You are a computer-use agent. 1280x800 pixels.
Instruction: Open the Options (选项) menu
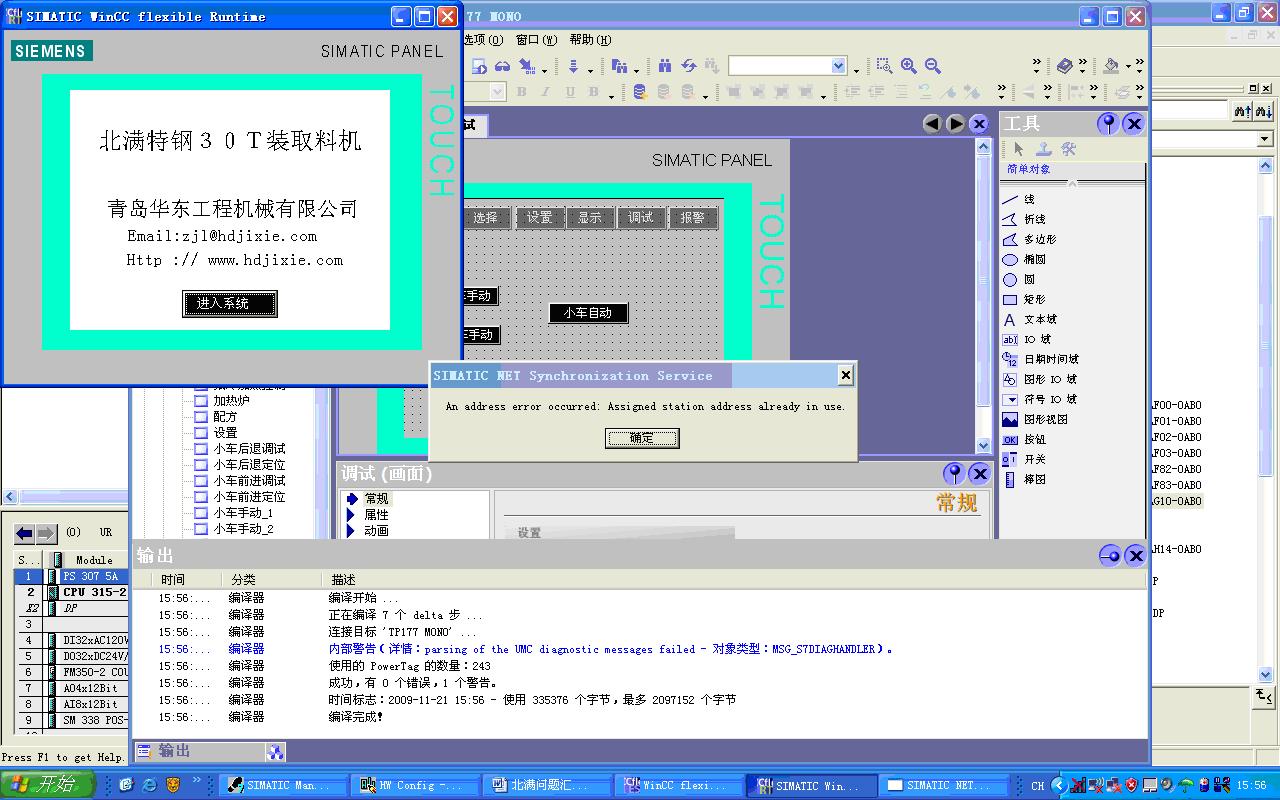point(483,40)
